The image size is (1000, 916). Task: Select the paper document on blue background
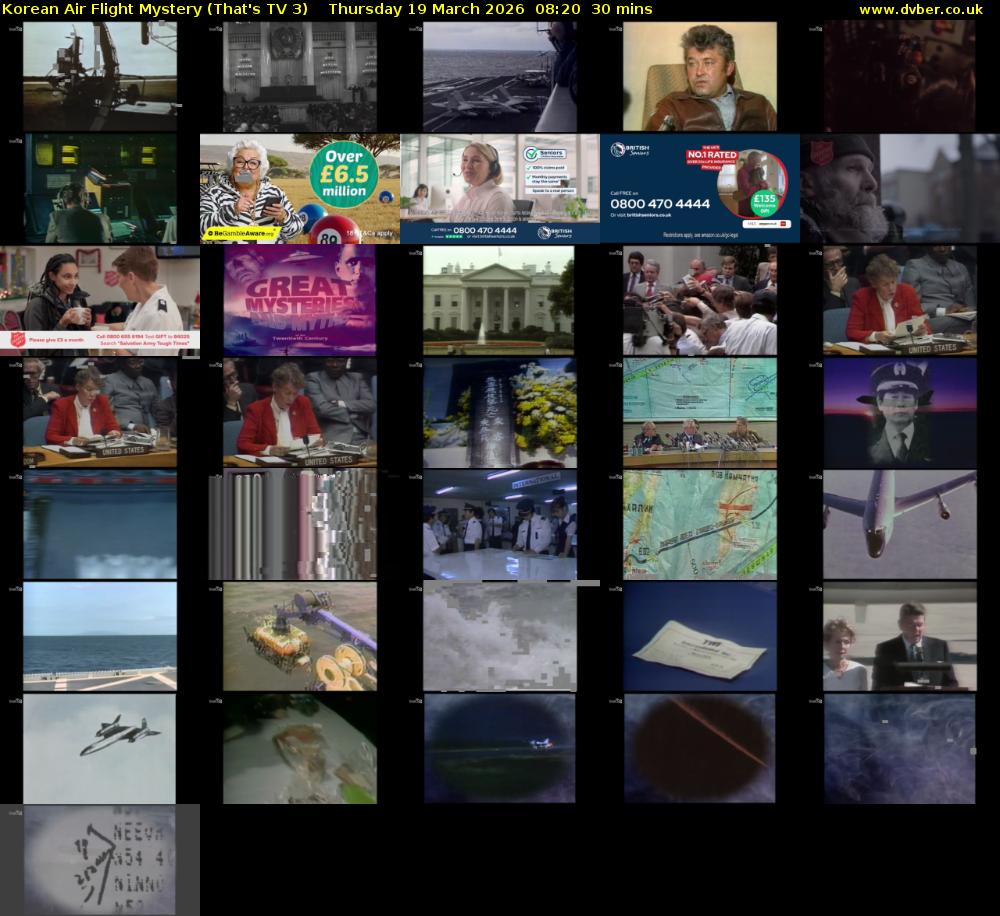699,636
